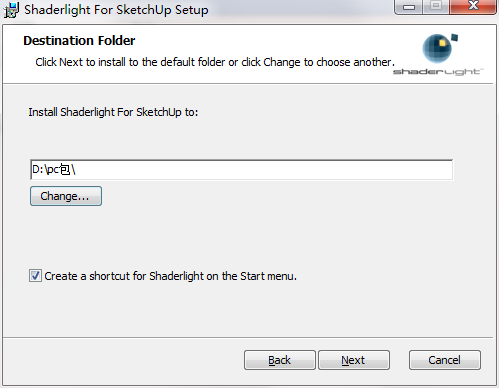Click the 'Install Shaderlight For SketchUp to:' label
The width and height of the screenshot is (499, 388).
pyautogui.click(x=113, y=112)
